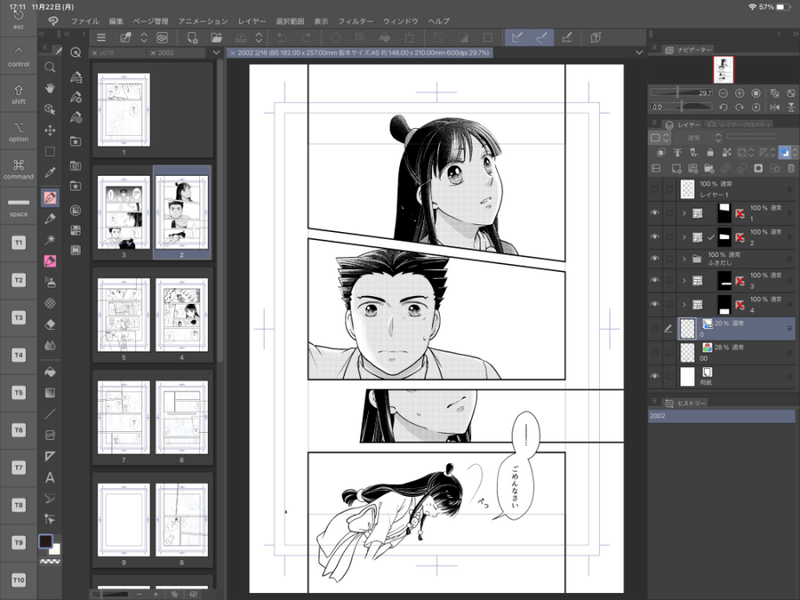
Task: Show the hidden 20% layer
Action: (x=655, y=329)
